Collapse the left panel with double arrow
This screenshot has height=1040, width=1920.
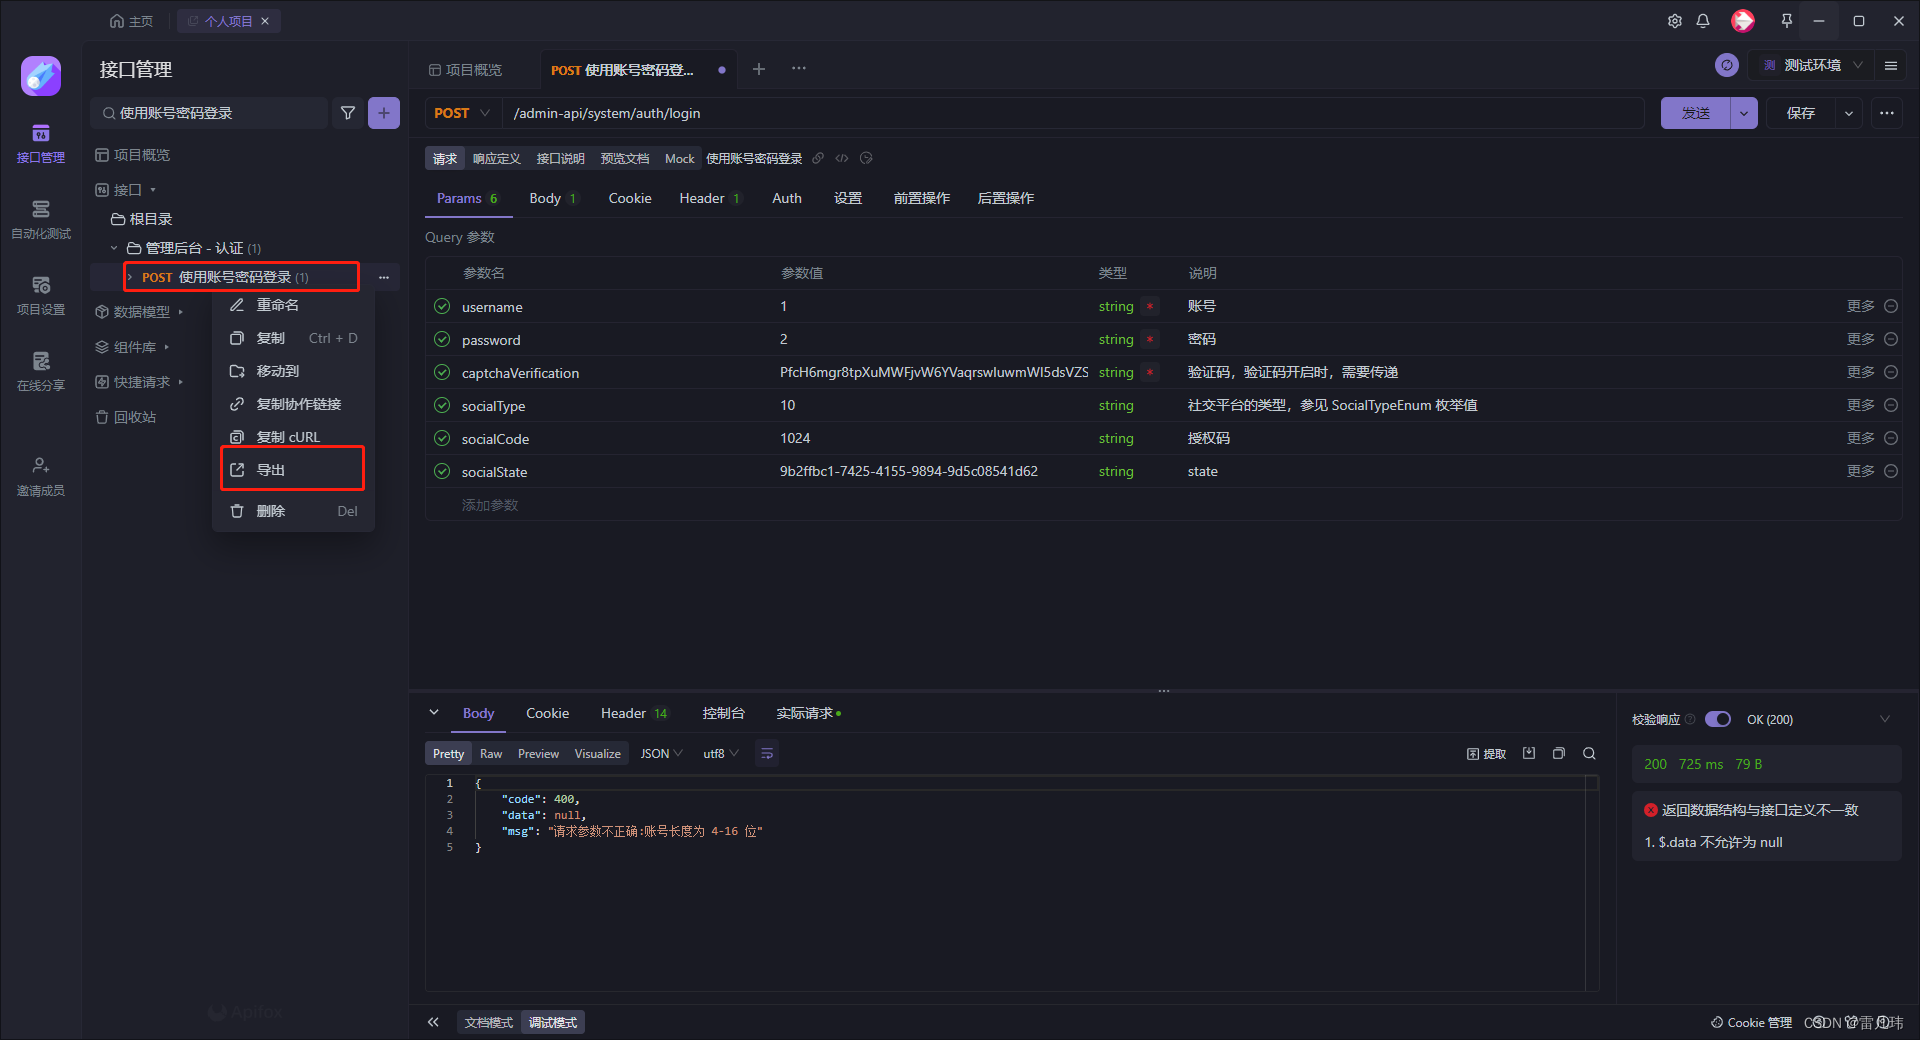tap(433, 1022)
